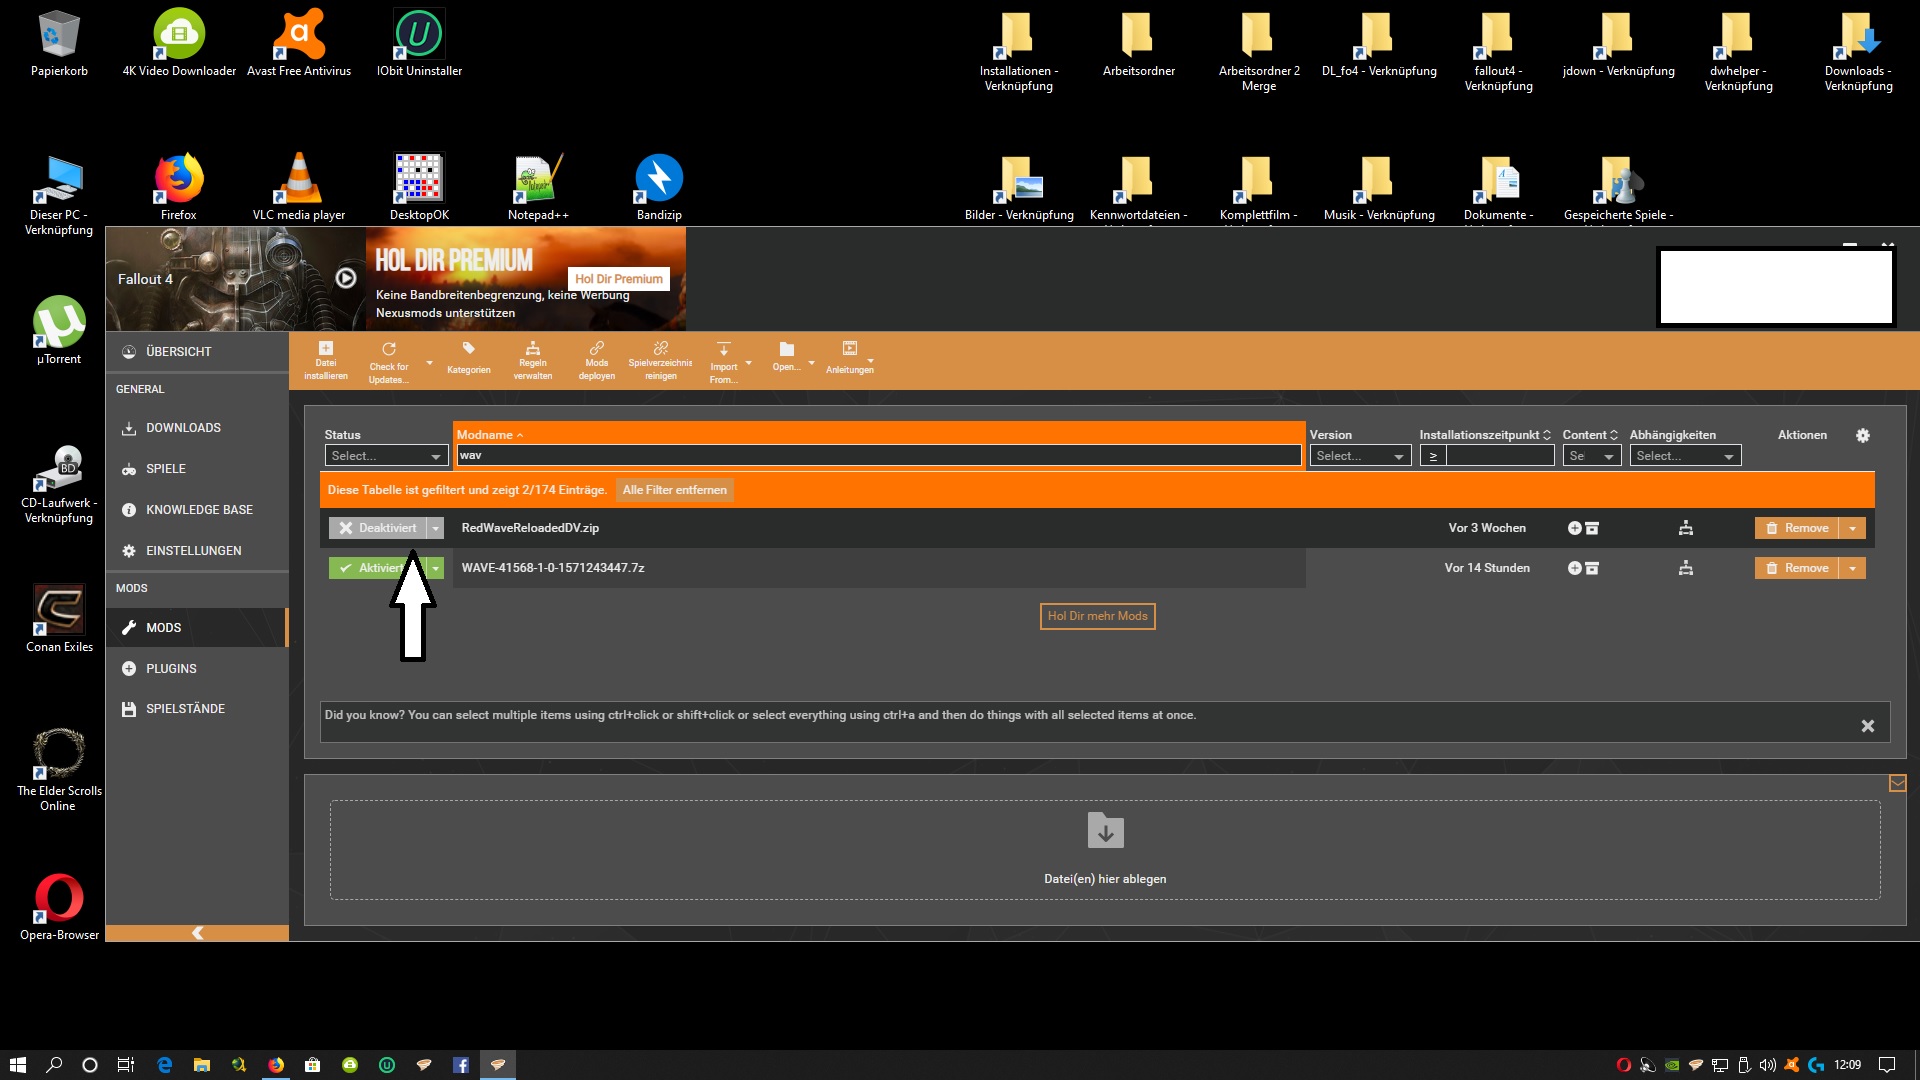
Task: Click dependencies icon for RedWaveReloadedDV row
Action: point(1685,528)
